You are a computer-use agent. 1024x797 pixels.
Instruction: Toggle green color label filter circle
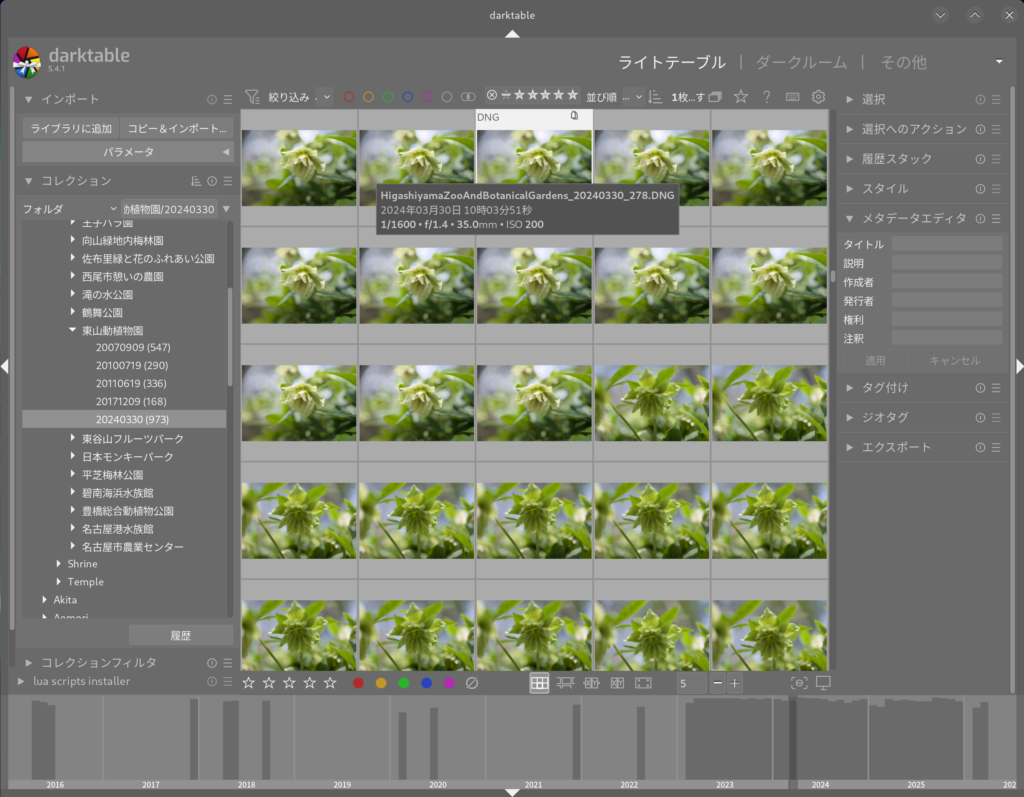pos(388,97)
